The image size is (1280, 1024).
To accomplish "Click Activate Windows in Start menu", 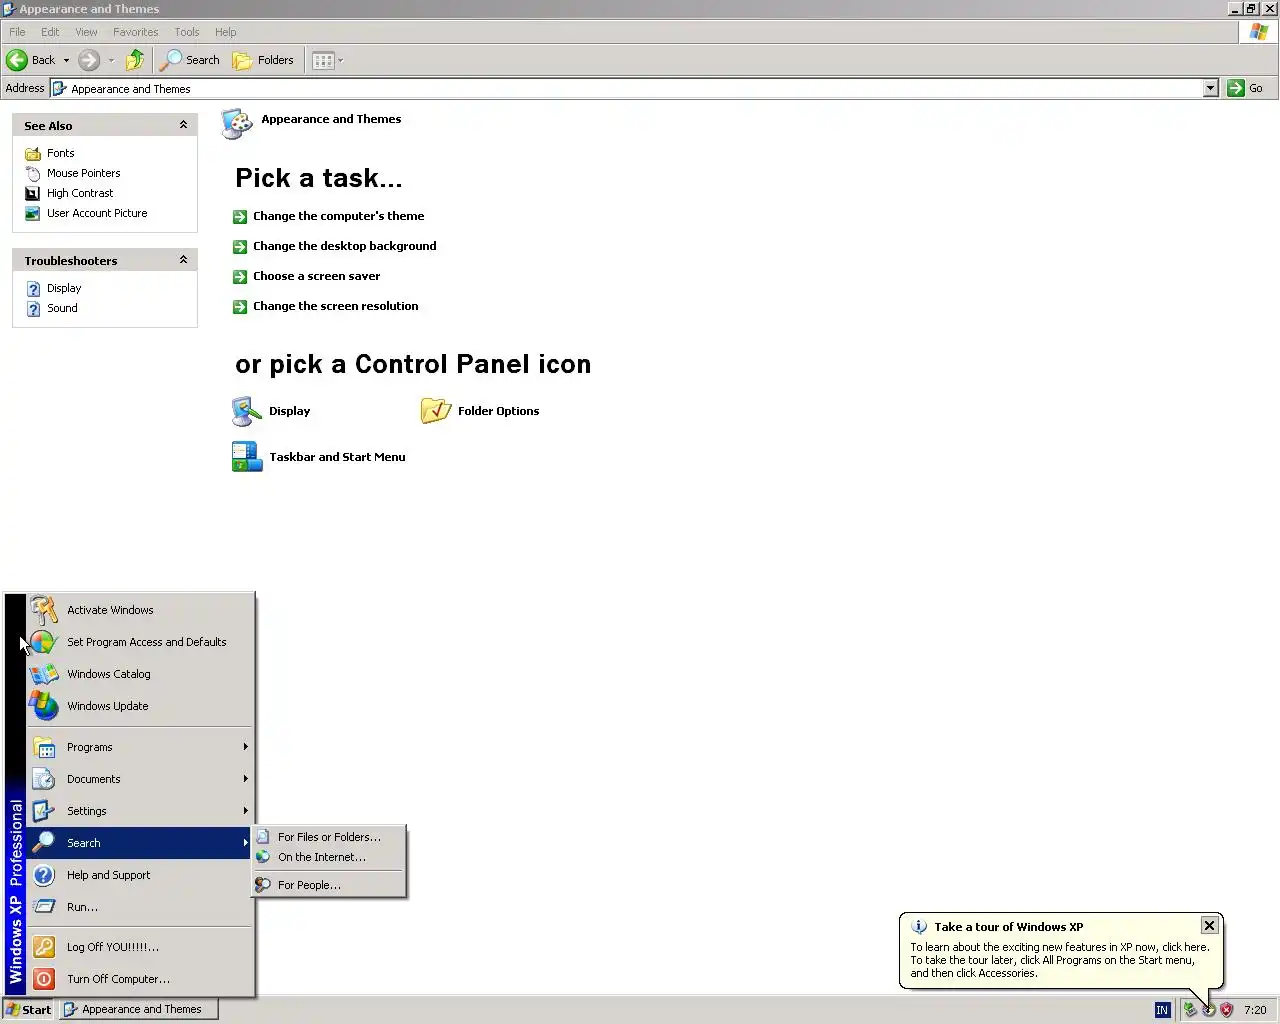I will pyautogui.click(x=140, y=610).
